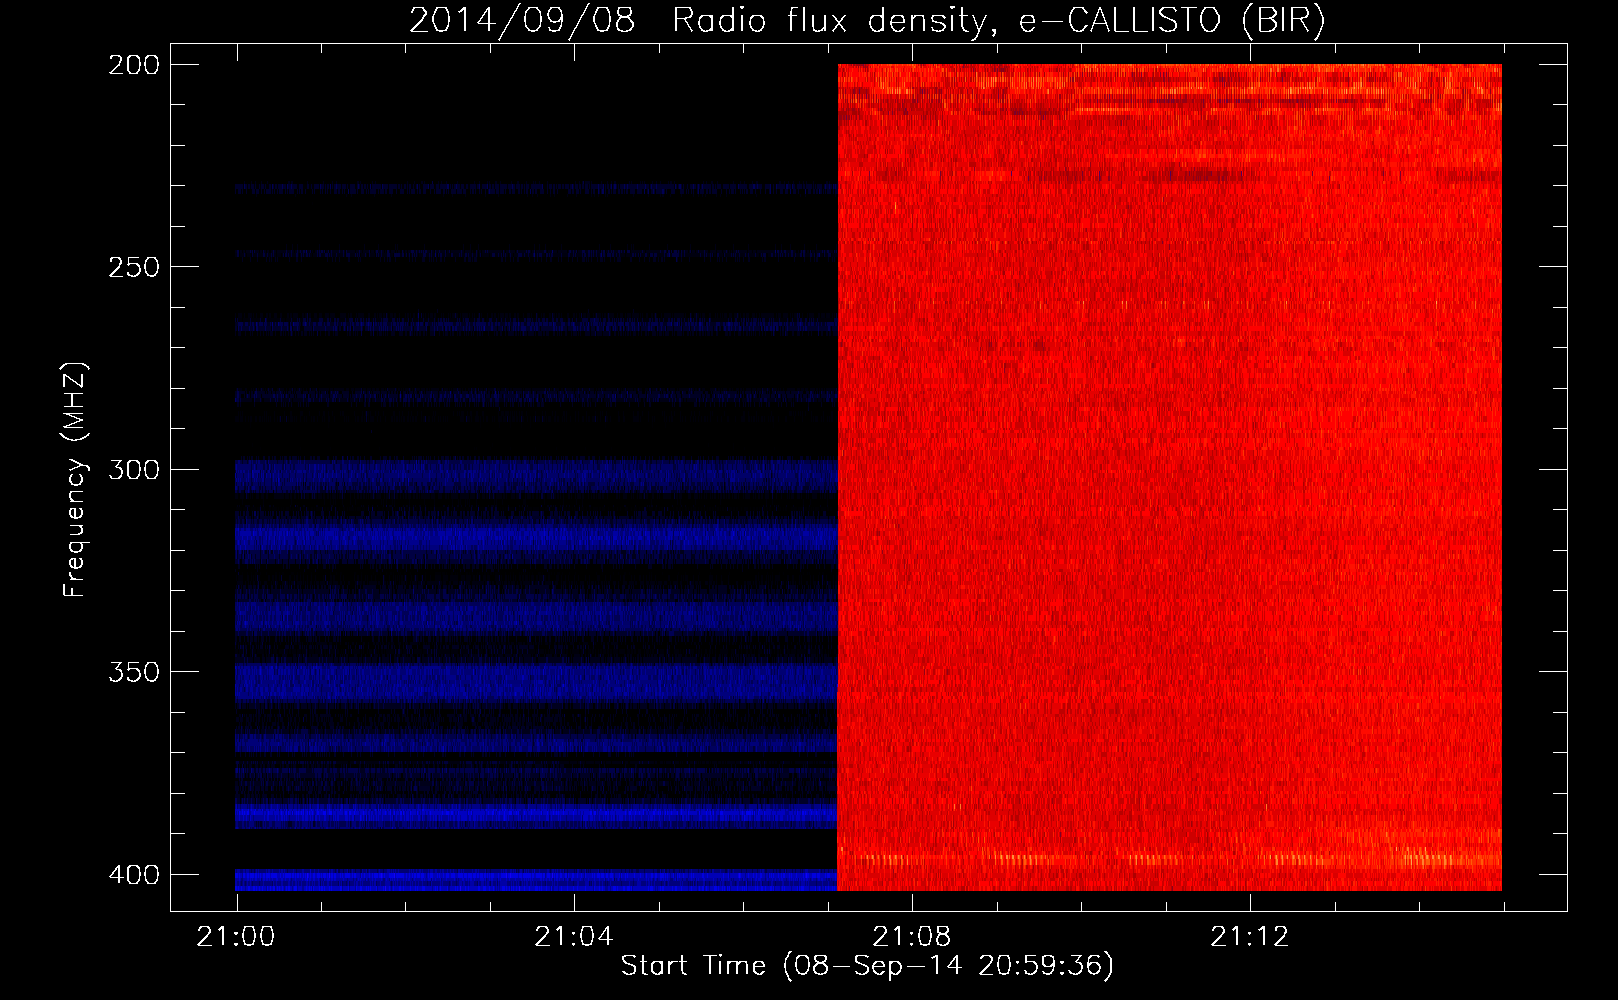Click the 21:04 time tick label
The image size is (1618, 1000).
(x=574, y=937)
